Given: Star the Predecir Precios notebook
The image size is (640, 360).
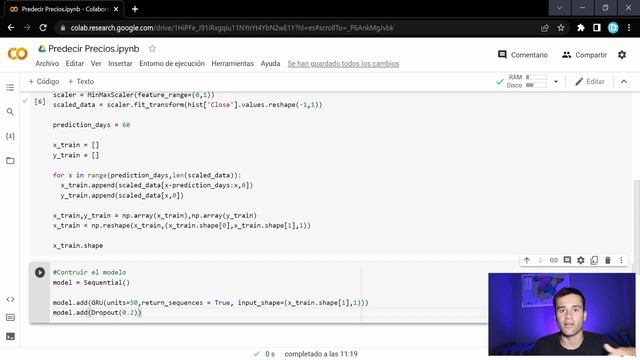Looking at the screenshot, I should tap(152, 49).
